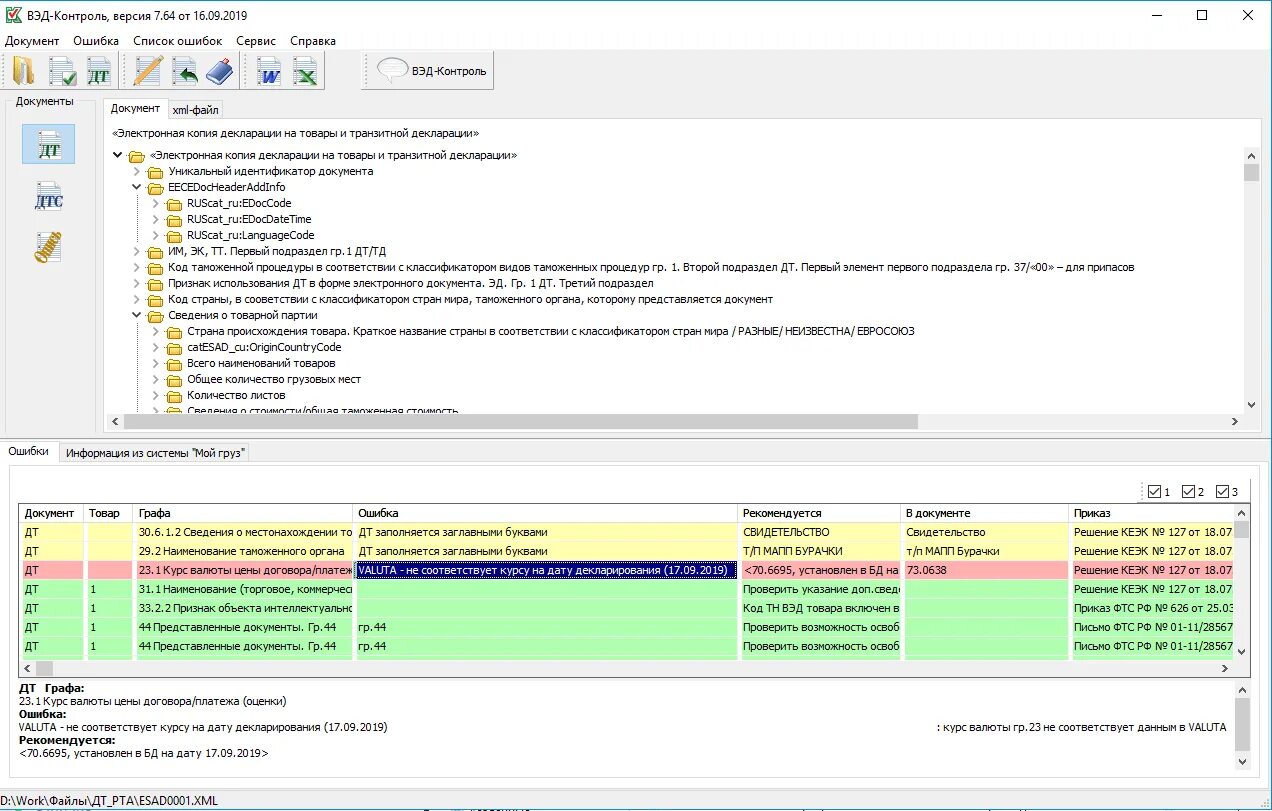The width and height of the screenshot is (1272, 811).
Task: Open the Список ошибок menu
Action: pyautogui.click(x=178, y=41)
